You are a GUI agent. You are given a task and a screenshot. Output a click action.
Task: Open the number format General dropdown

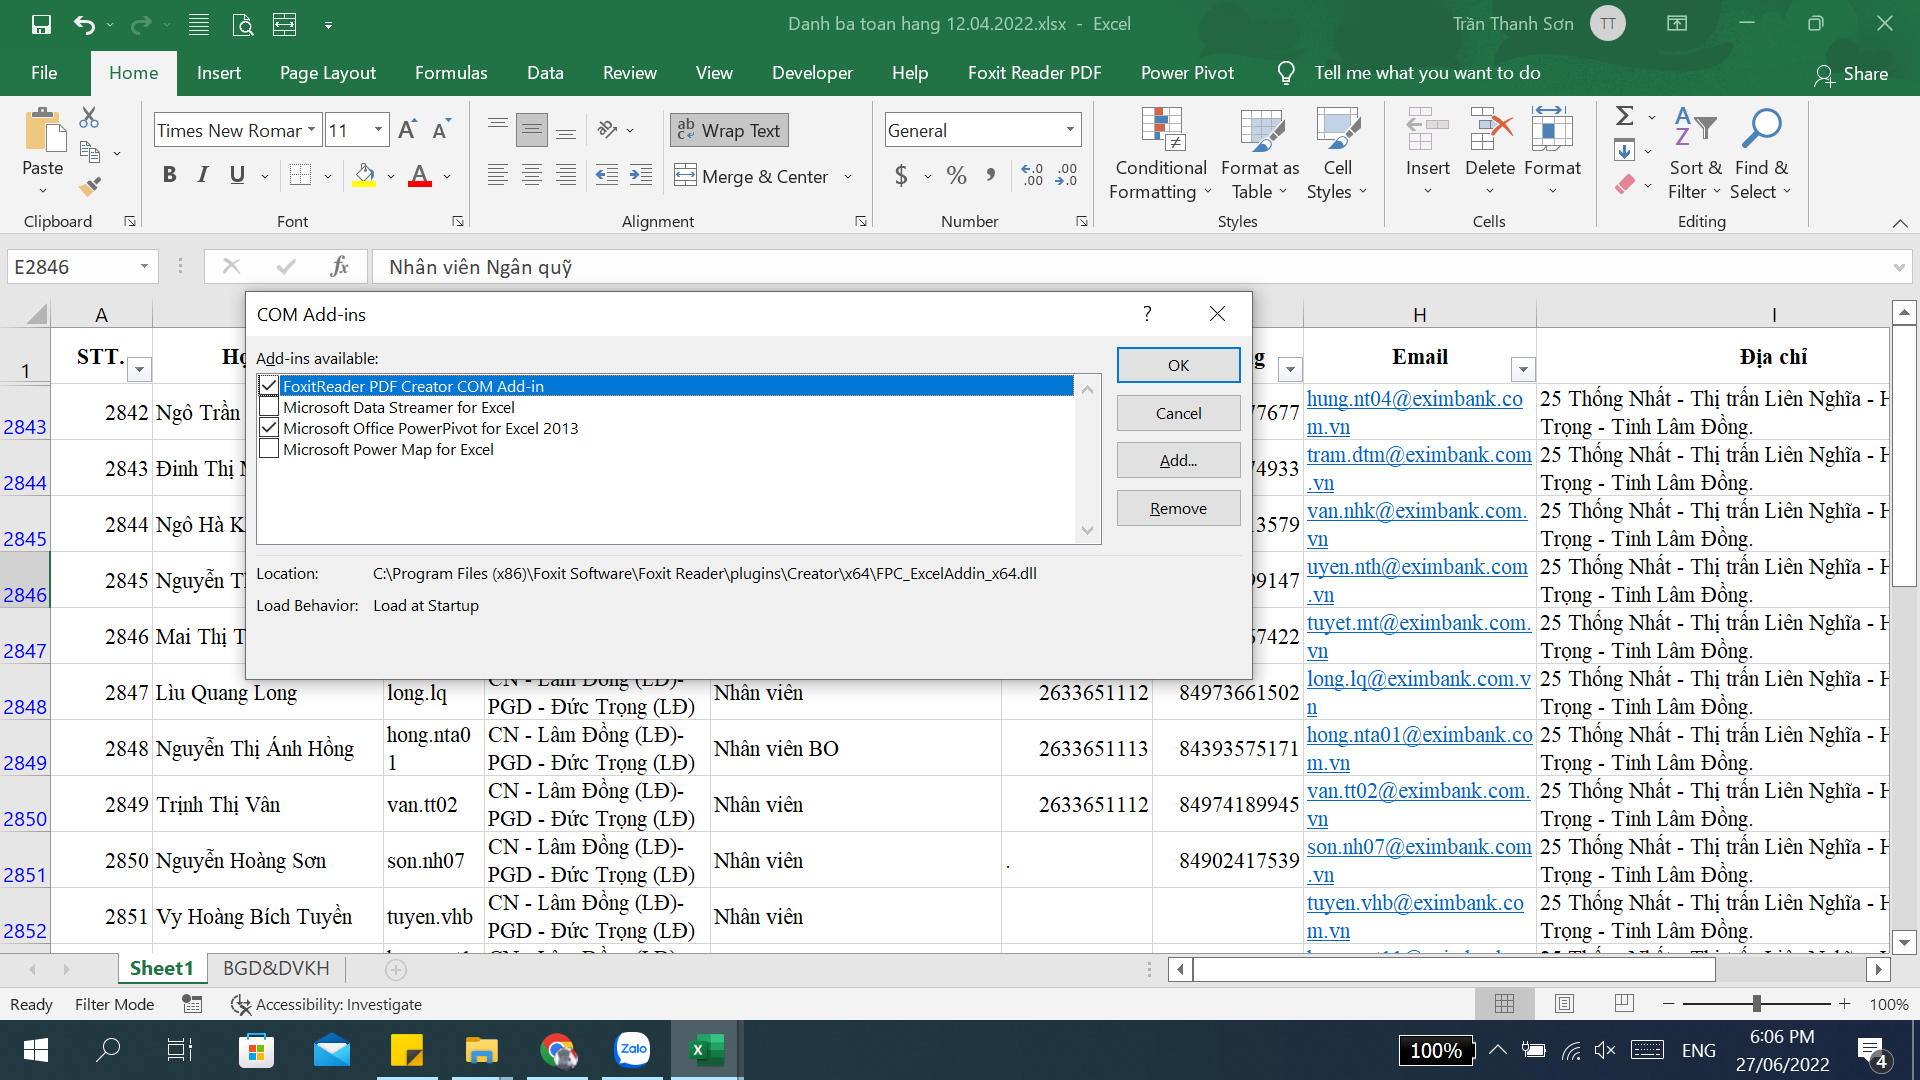tap(1070, 130)
